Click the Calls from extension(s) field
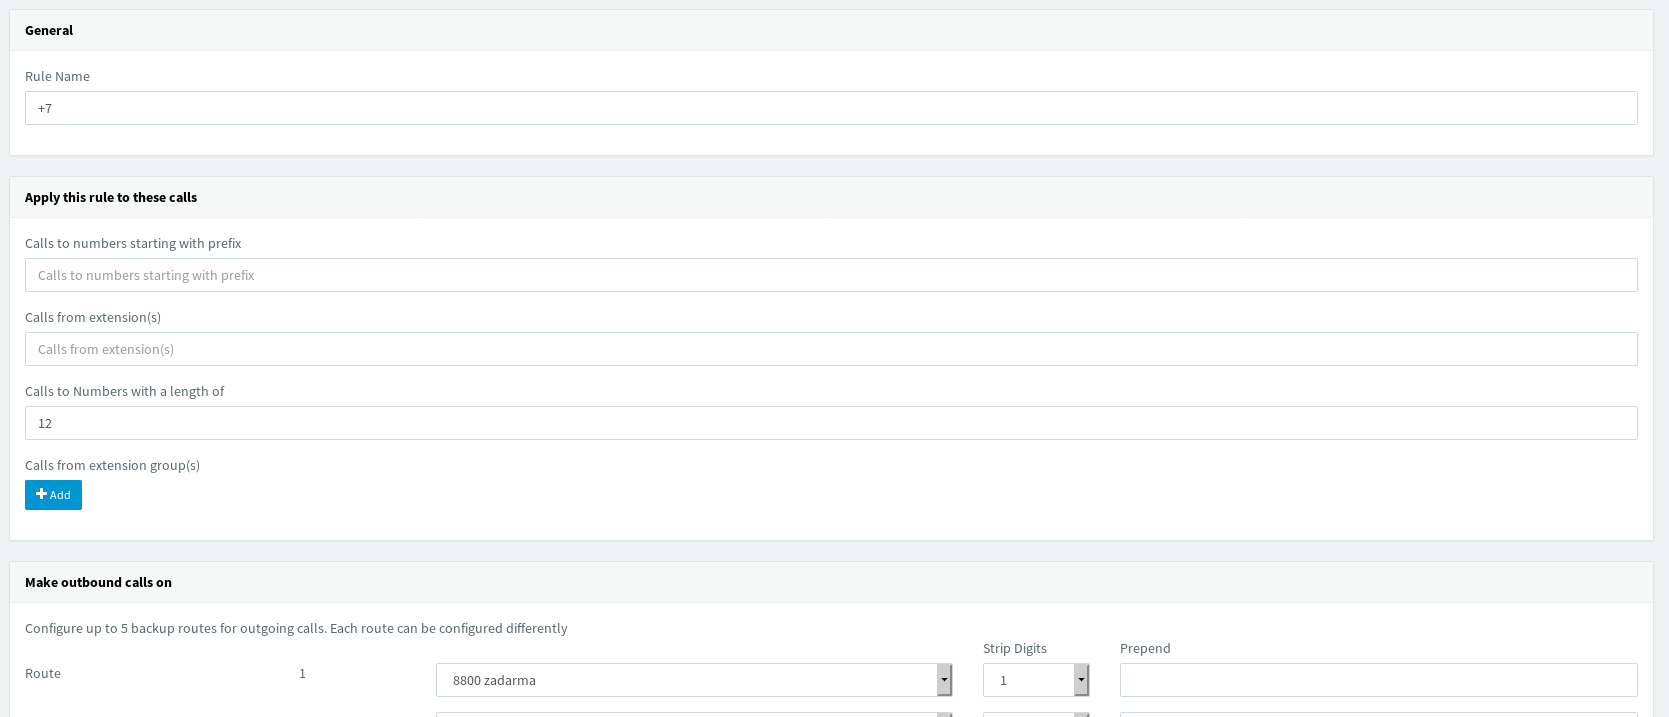Image resolution: width=1669 pixels, height=717 pixels. (831, 349)
